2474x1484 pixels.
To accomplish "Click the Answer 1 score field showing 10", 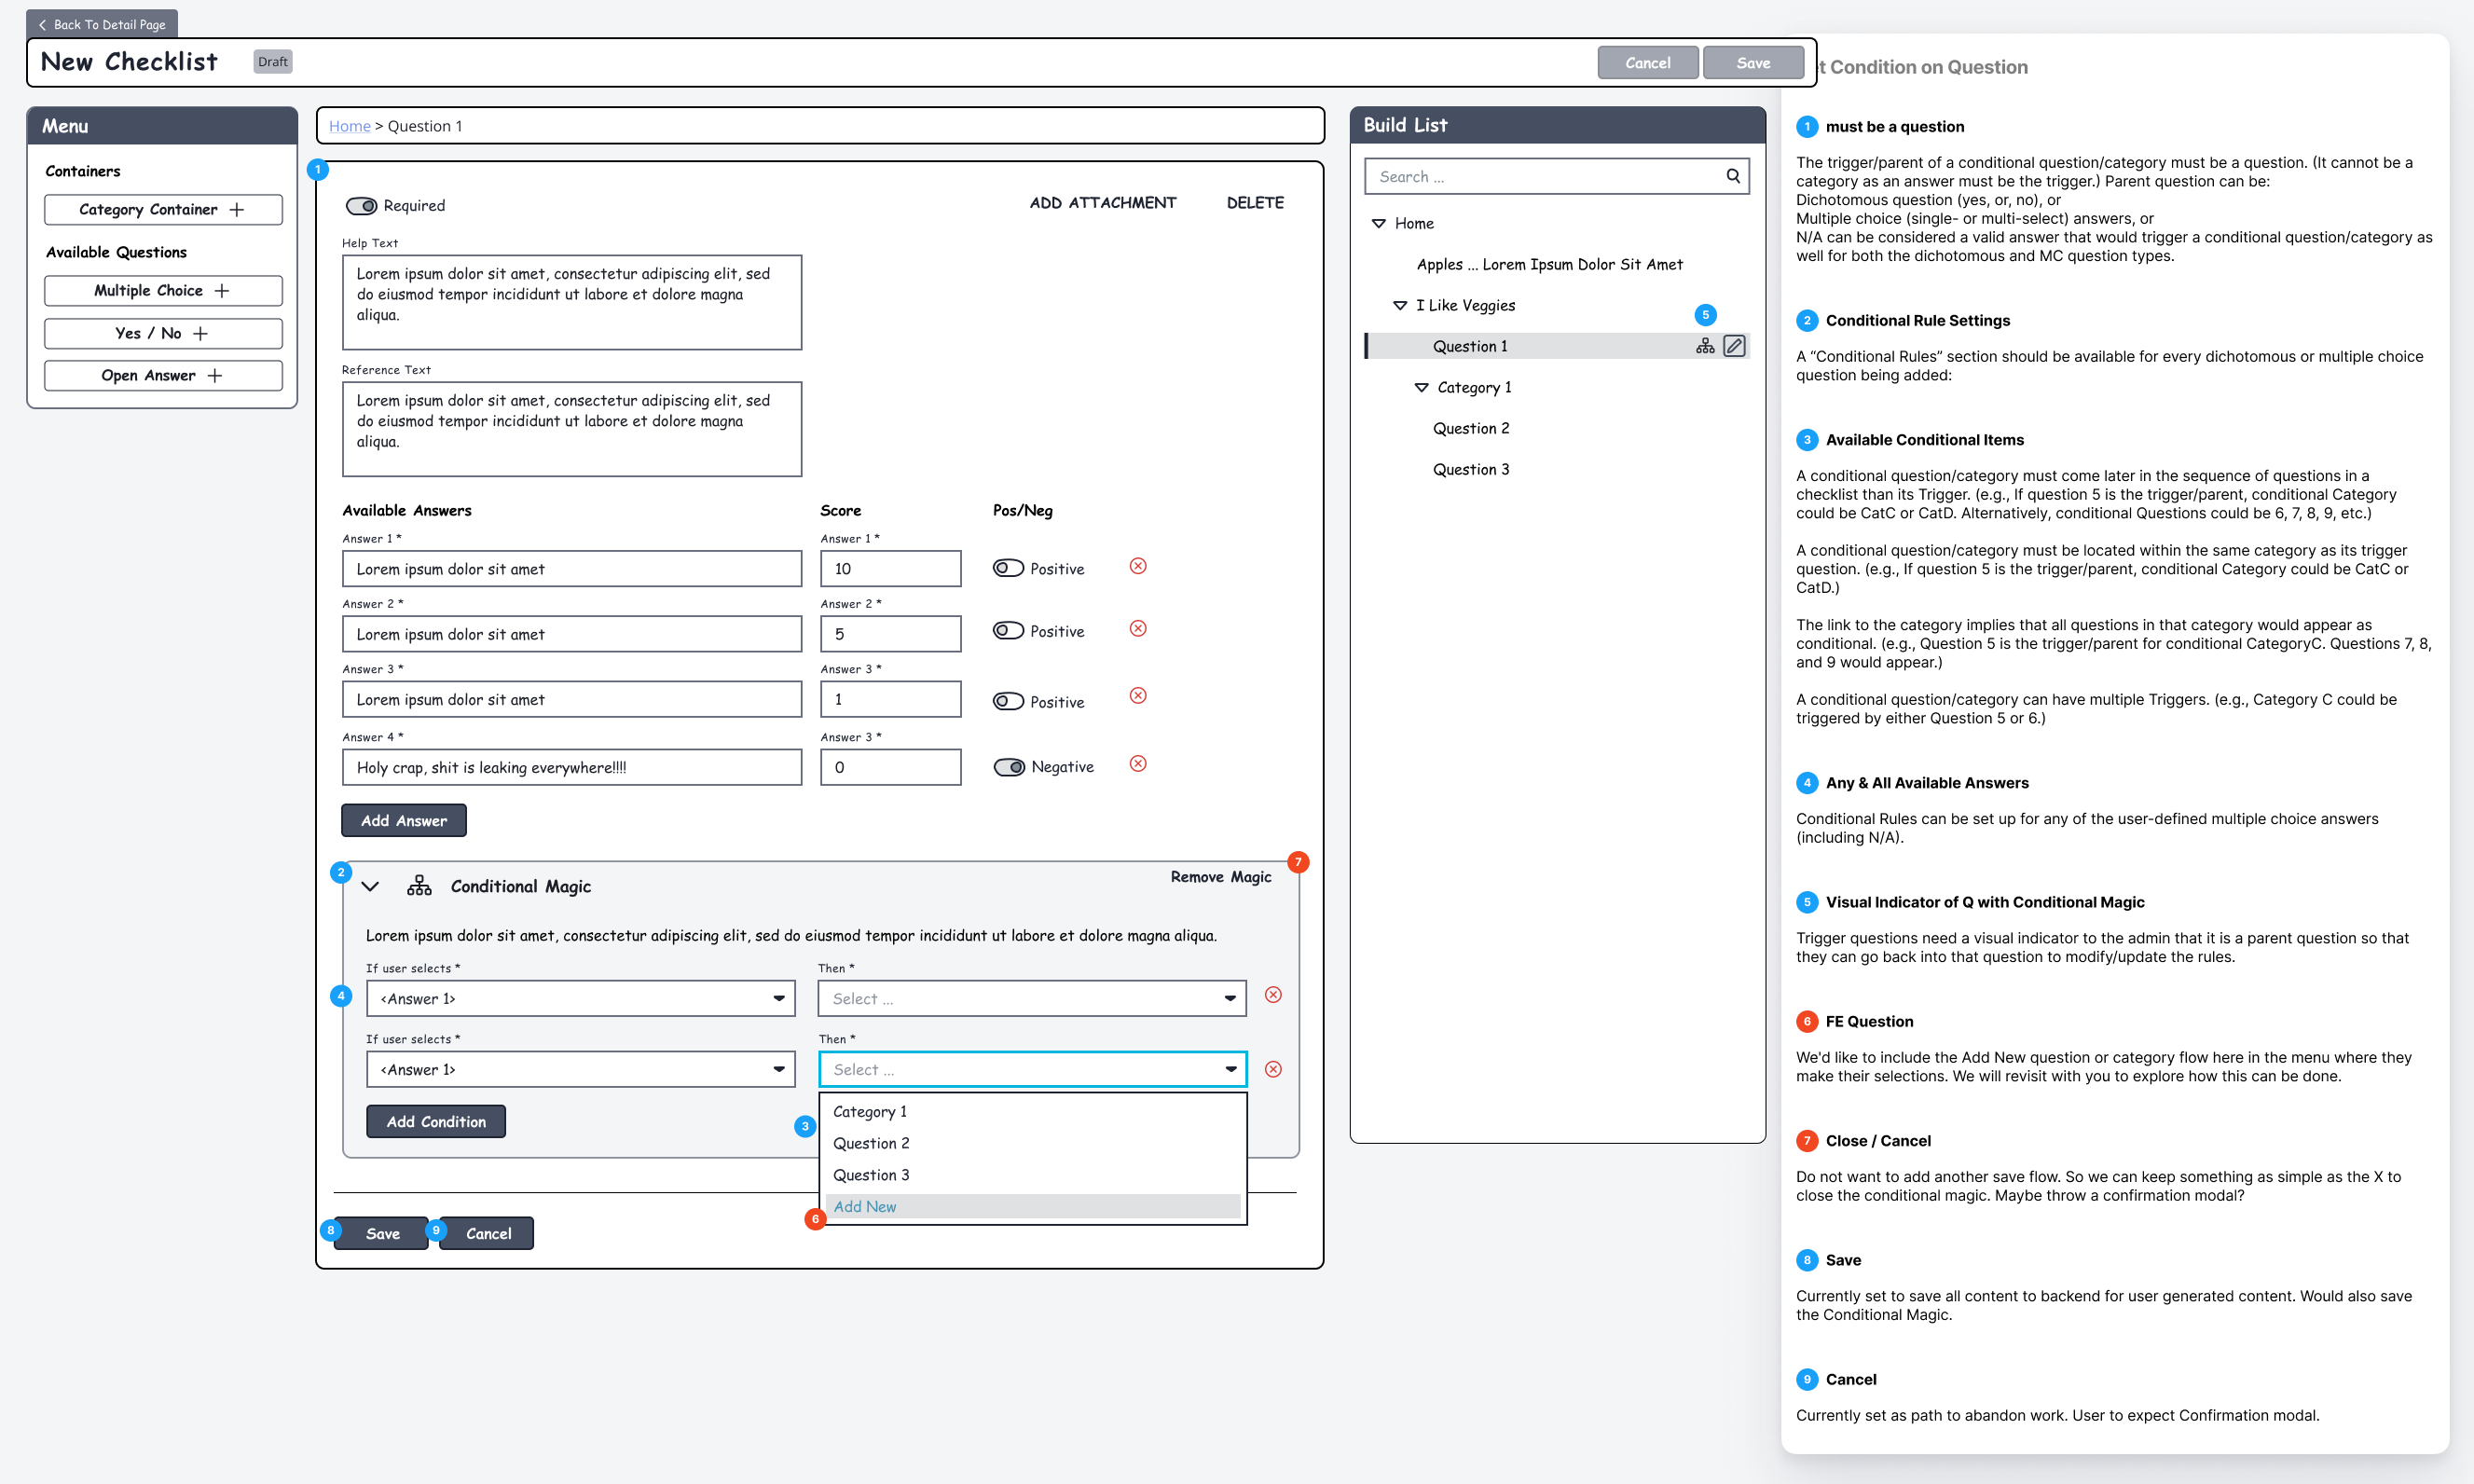I will [890, 568].
